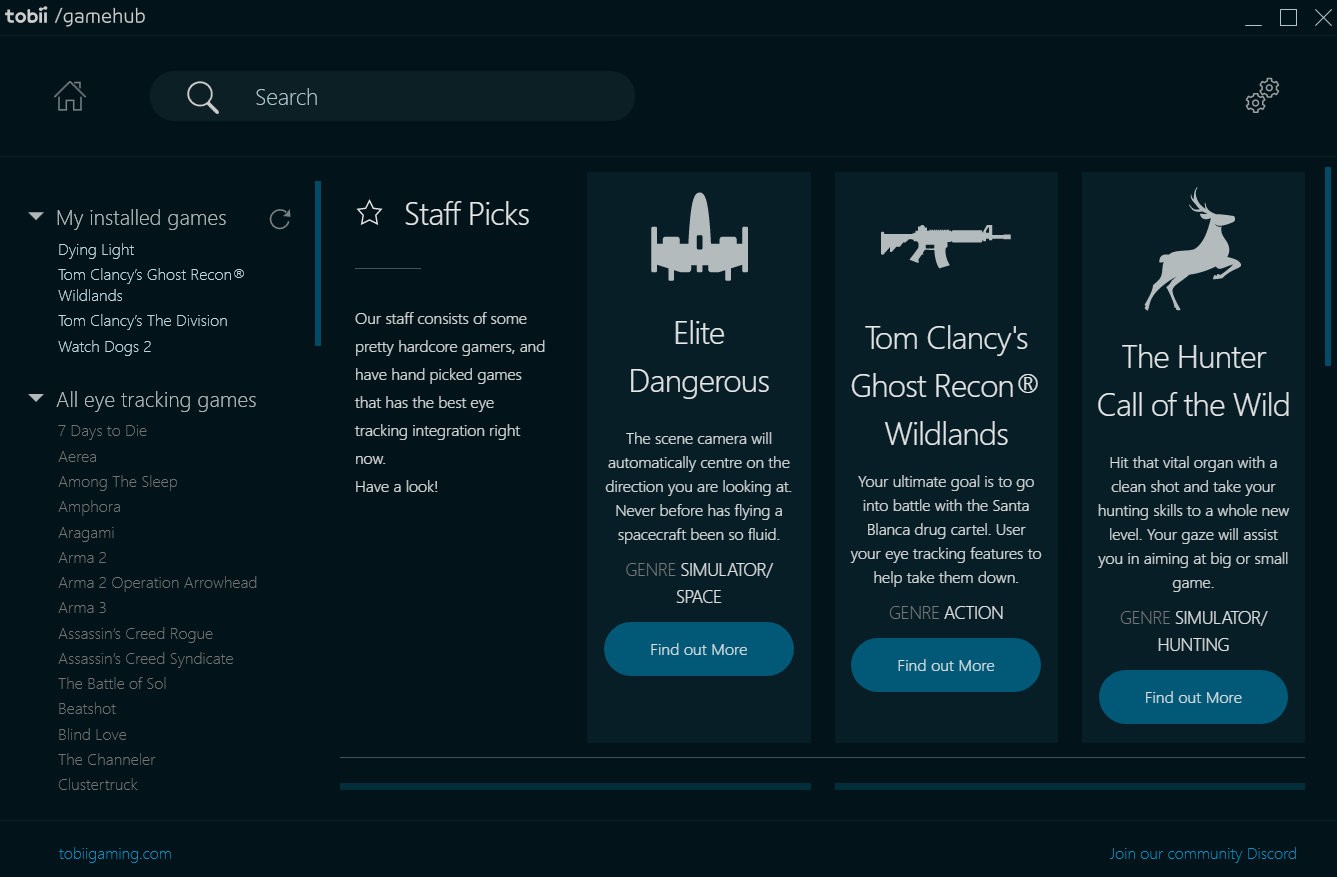Image resolution: width=1337 pixels, height=877 pixels.
Task: Click the My installed games heading
Action: (x=141, y=218)
